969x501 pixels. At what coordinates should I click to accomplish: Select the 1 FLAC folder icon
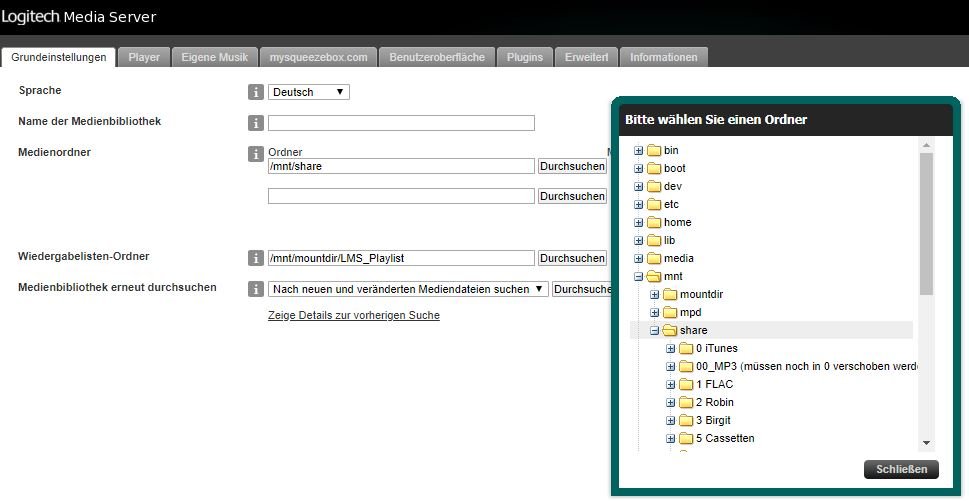(686, 384)
